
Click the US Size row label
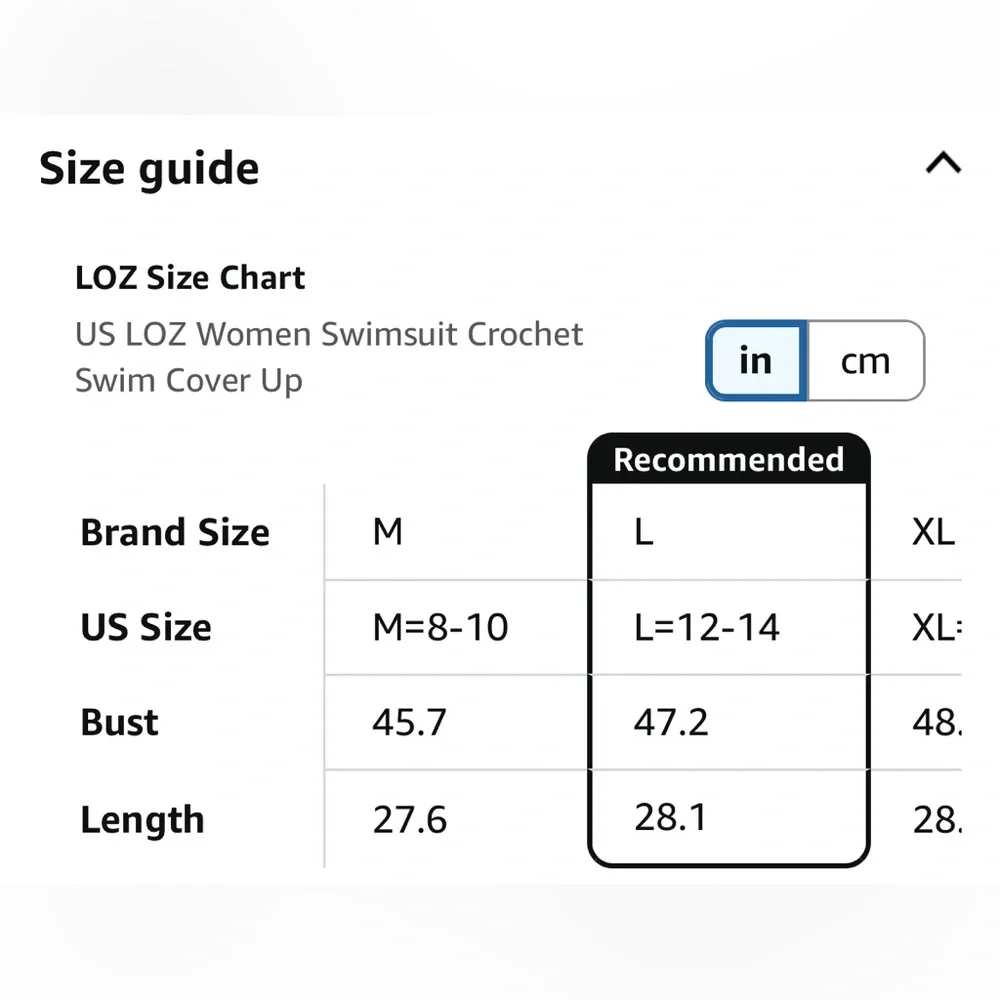146,628
